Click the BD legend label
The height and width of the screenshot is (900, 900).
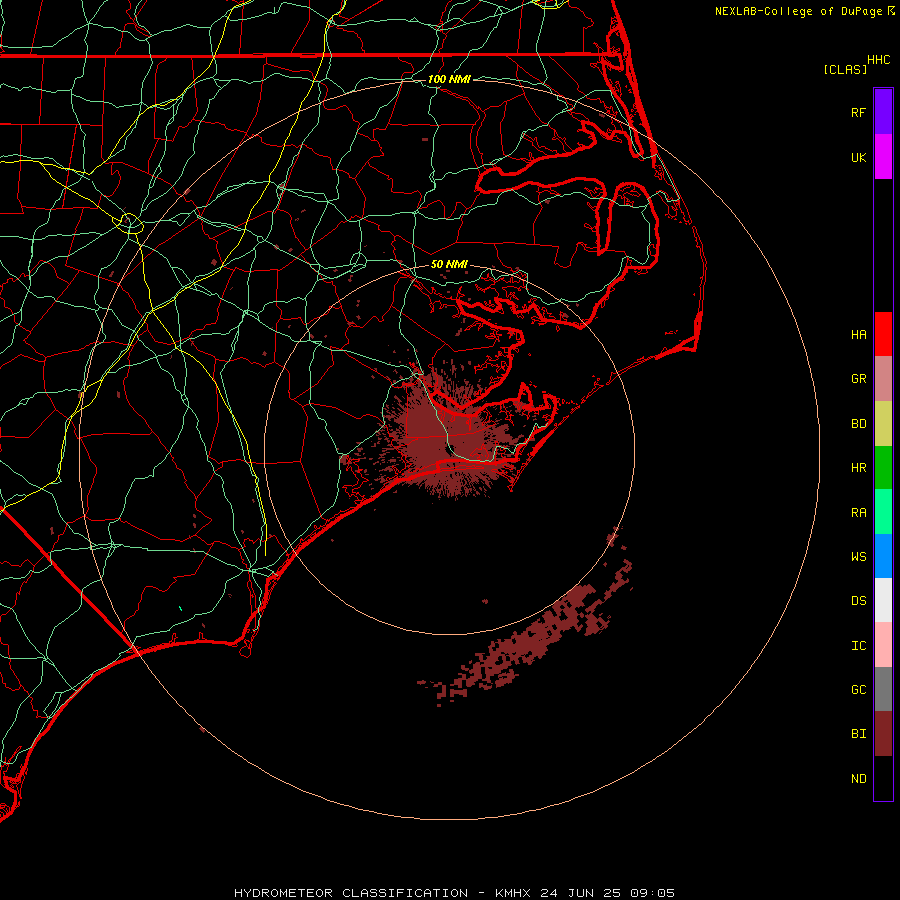[858, 424]
